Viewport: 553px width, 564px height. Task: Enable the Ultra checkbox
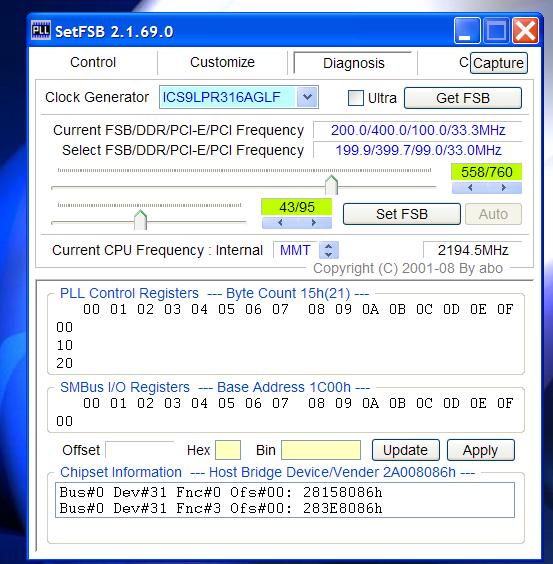coord(355,98)
